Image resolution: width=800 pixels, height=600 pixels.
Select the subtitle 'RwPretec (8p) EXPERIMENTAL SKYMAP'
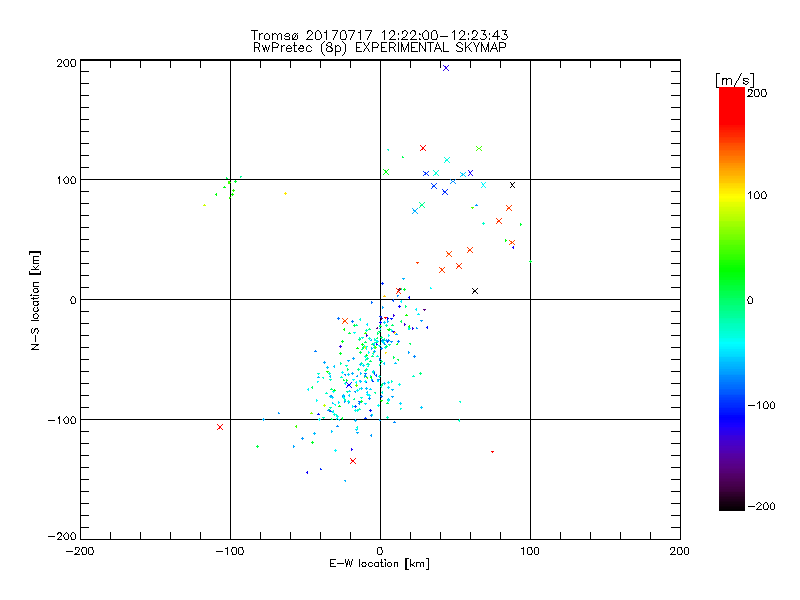(x=380, y=48)
